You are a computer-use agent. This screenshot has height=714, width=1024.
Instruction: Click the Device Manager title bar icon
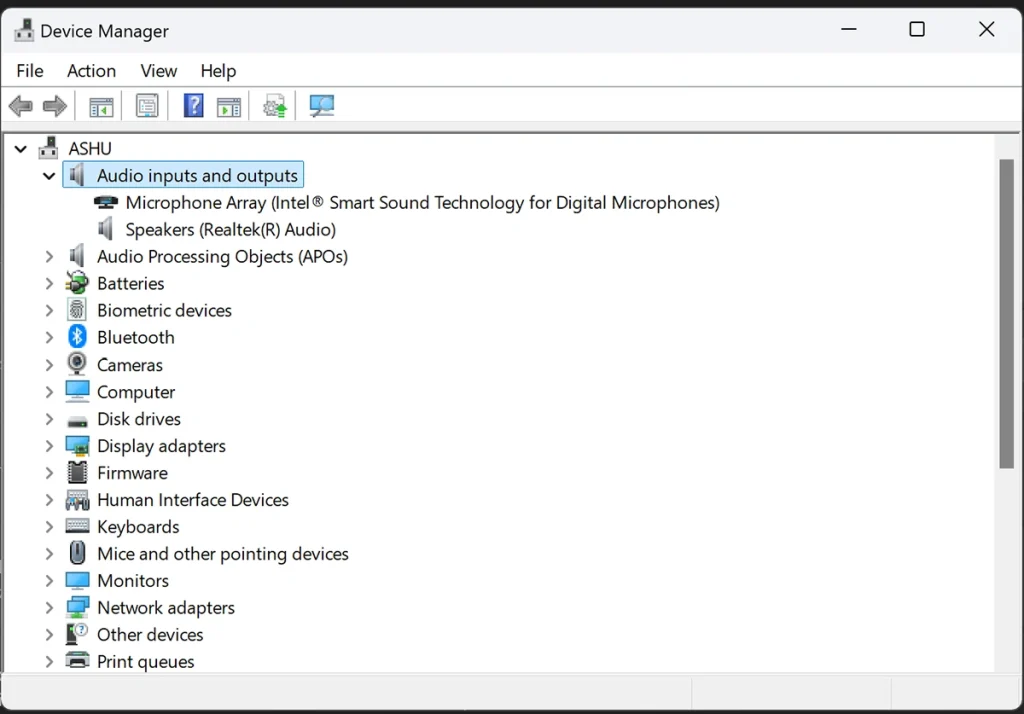click(x=24, y=30)
